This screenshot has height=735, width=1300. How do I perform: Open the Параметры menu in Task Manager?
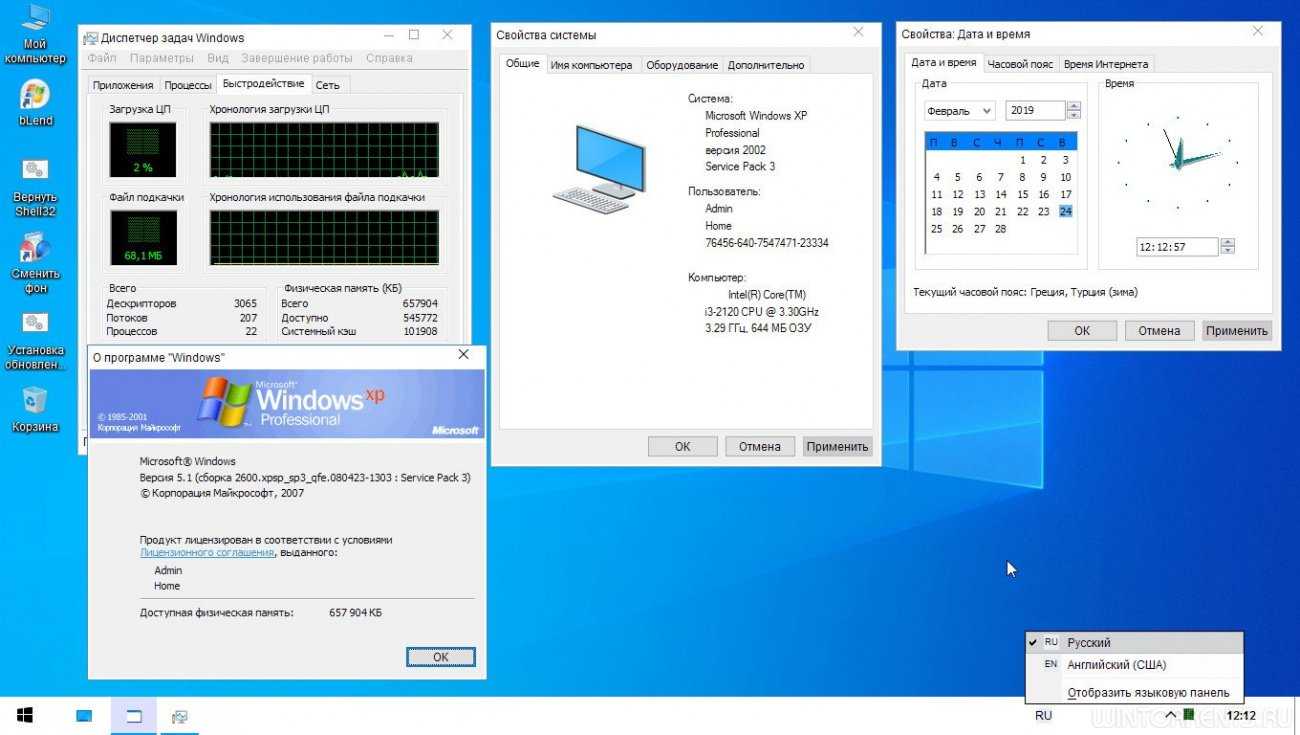(161, 58)
